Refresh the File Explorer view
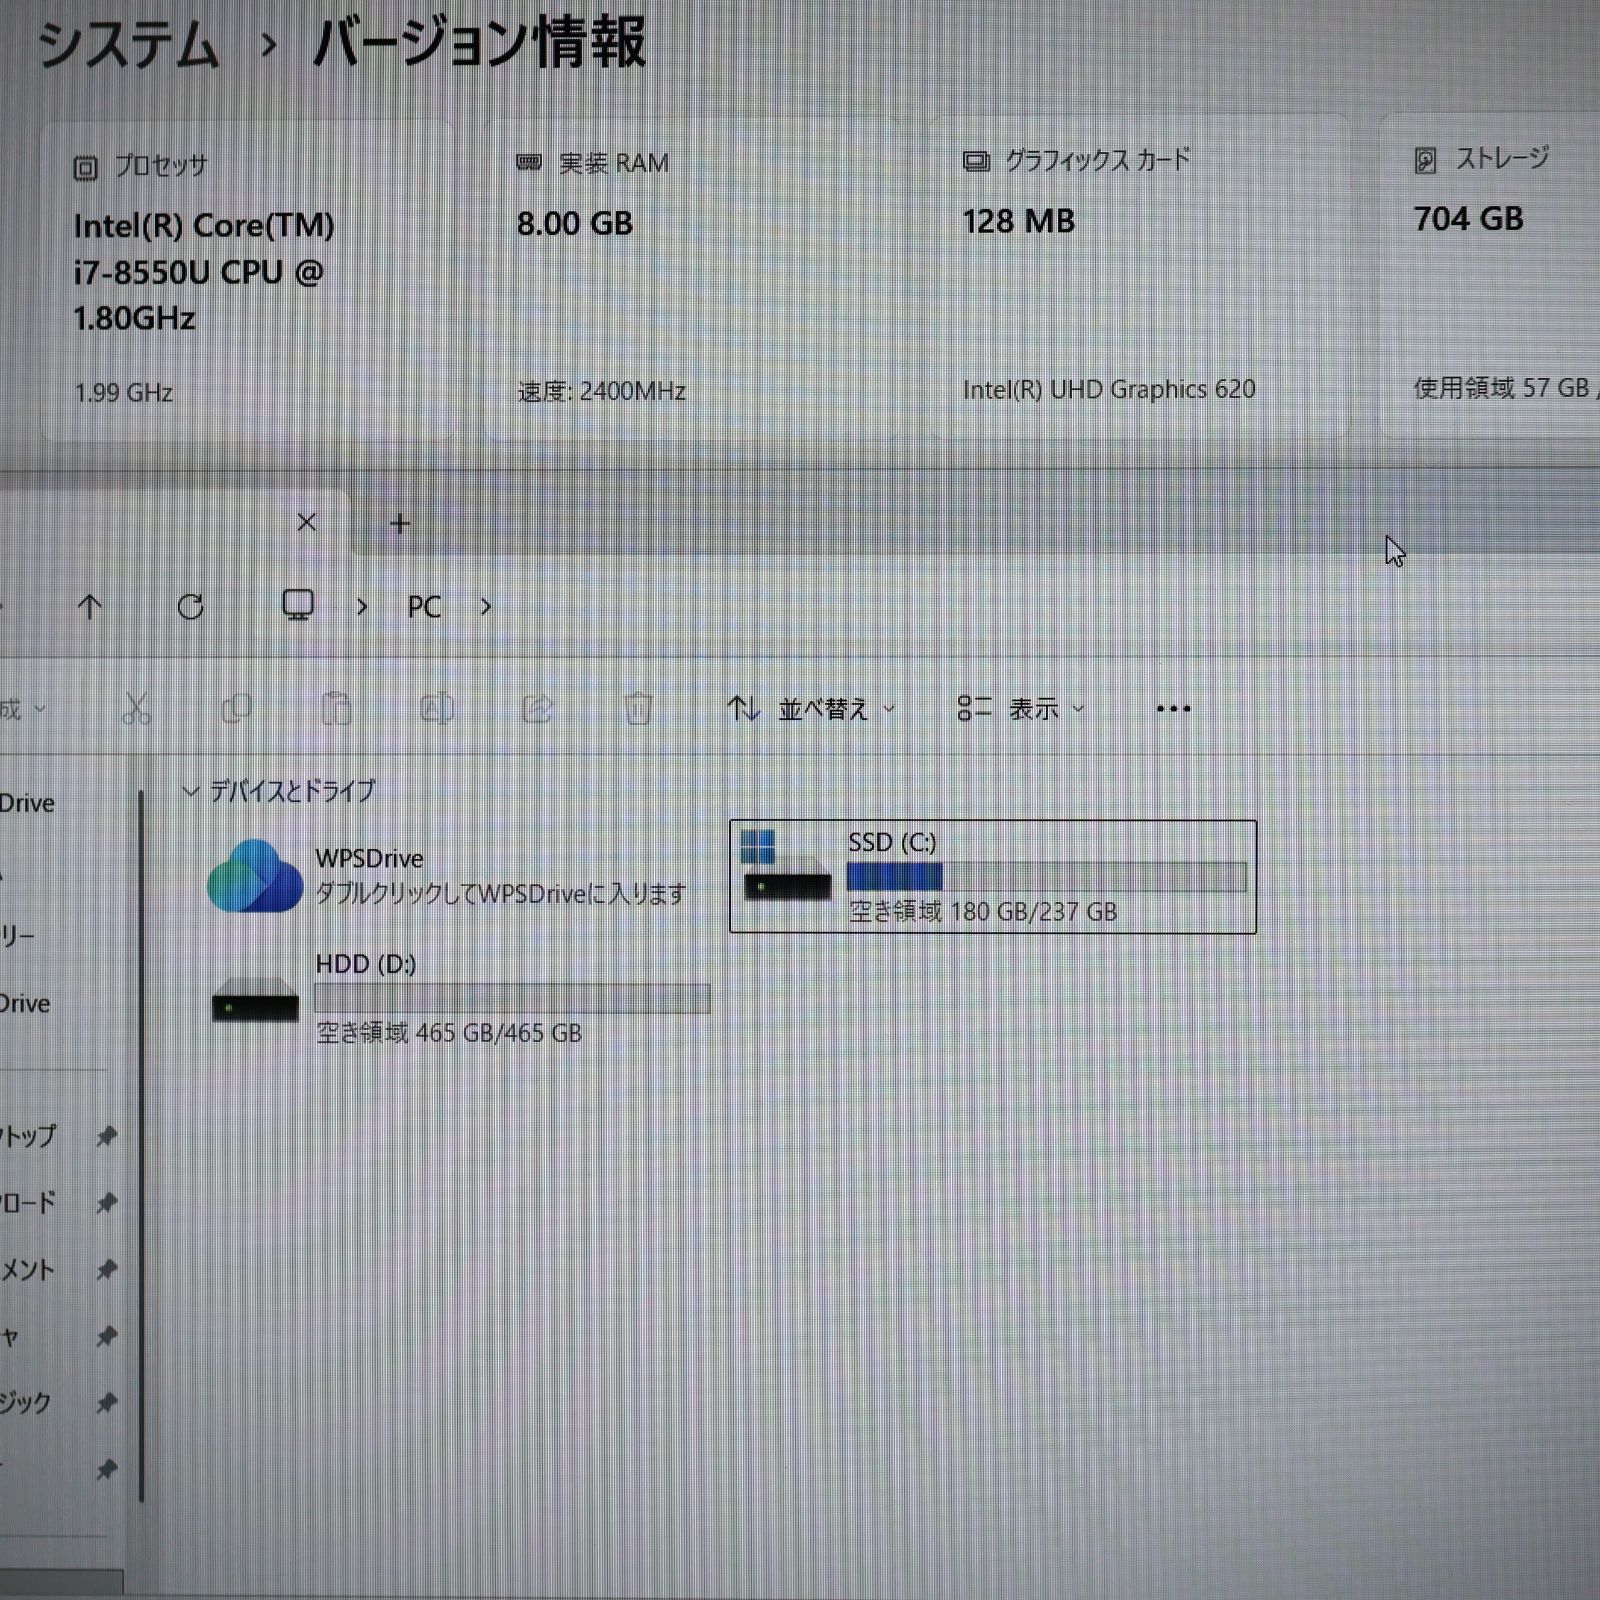The image size is (1600, 1600). pos(190,606)
